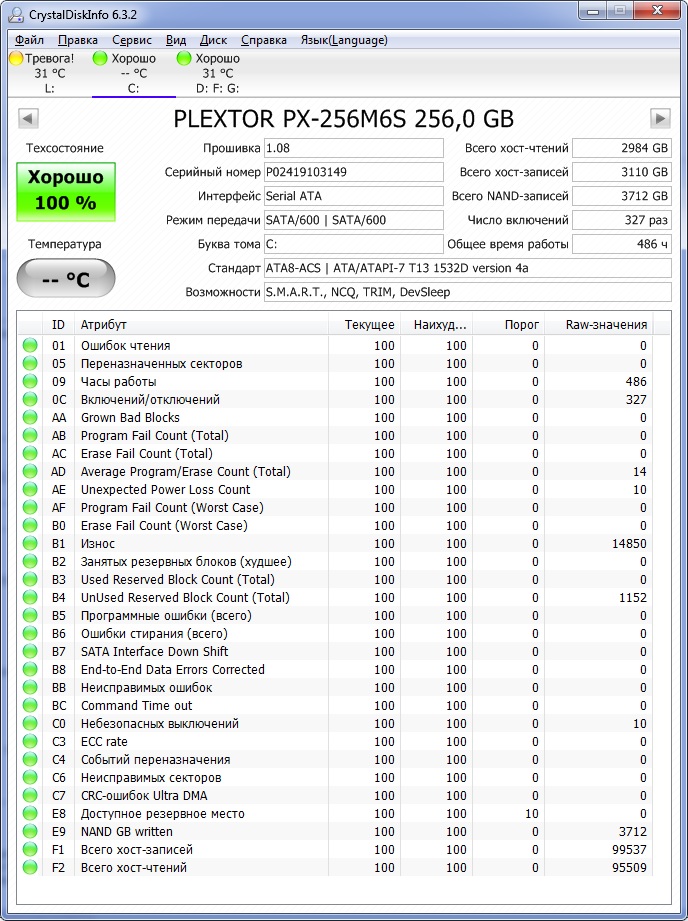
Task: Select the Небезопасных выключений row
Action: [x=335, y=724]
